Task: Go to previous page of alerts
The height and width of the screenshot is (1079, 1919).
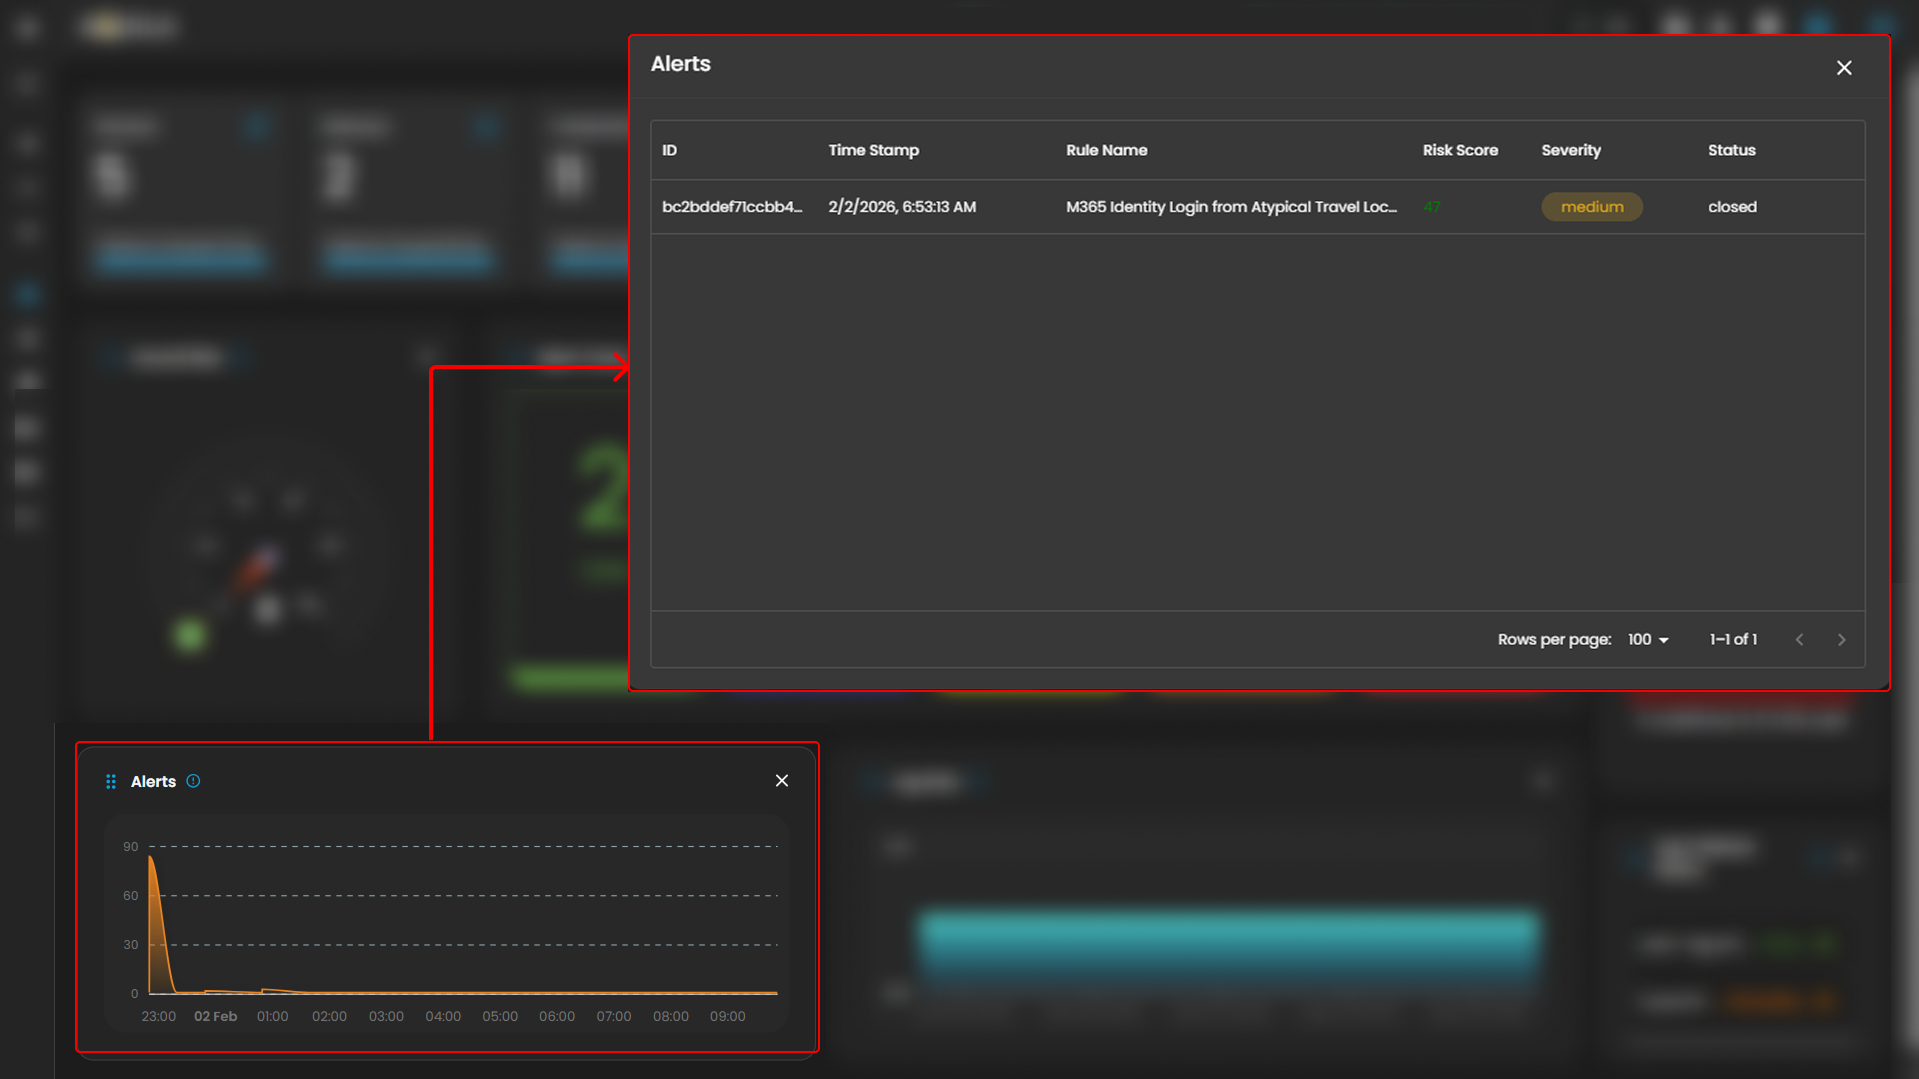Action: (x=1799, y=640)
